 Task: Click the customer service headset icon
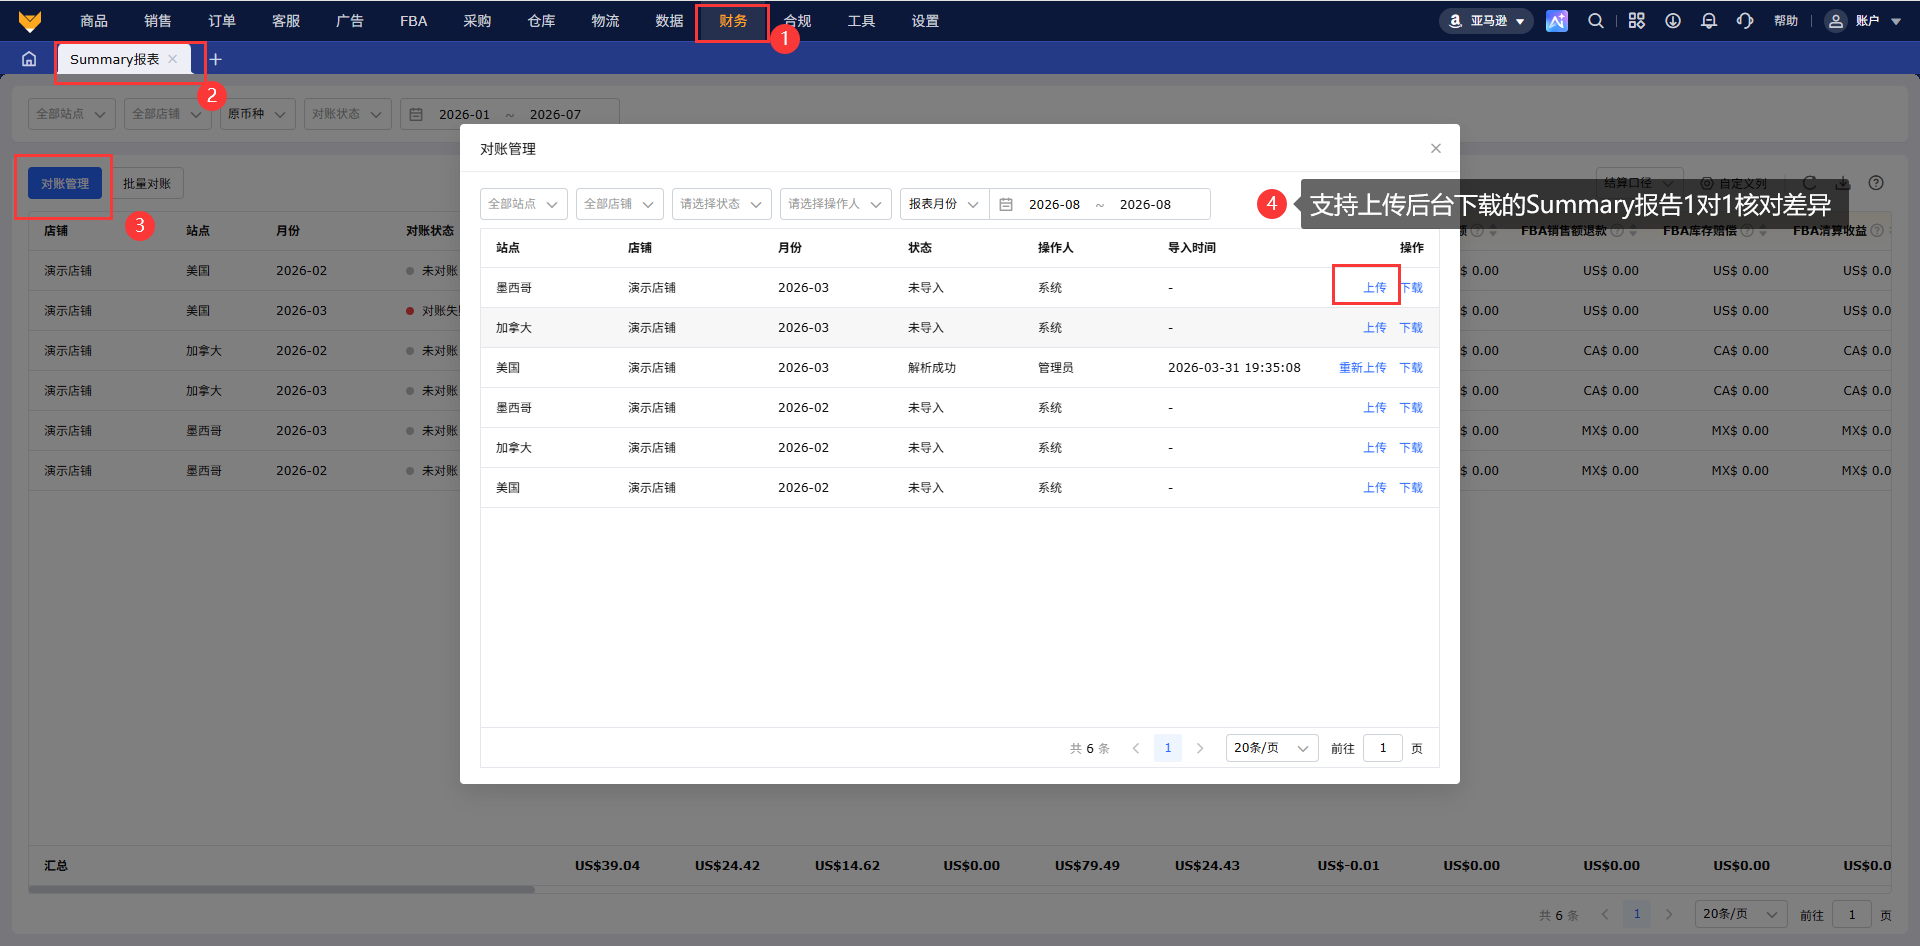[1745, 21]
